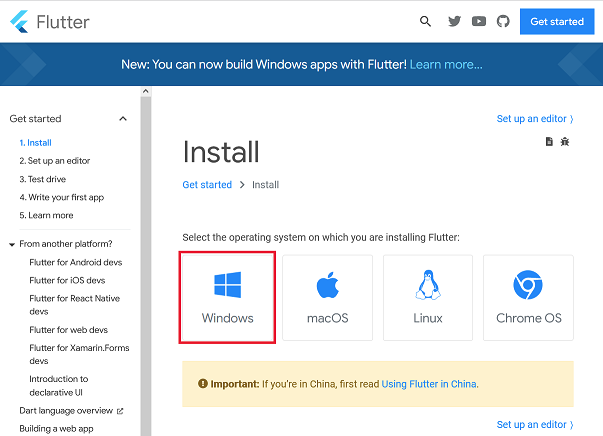Image resolution: width=603 pixels, height=436 pixels.
Task: Click the Flutter logo in the header
Action: [x=50, y=22]
